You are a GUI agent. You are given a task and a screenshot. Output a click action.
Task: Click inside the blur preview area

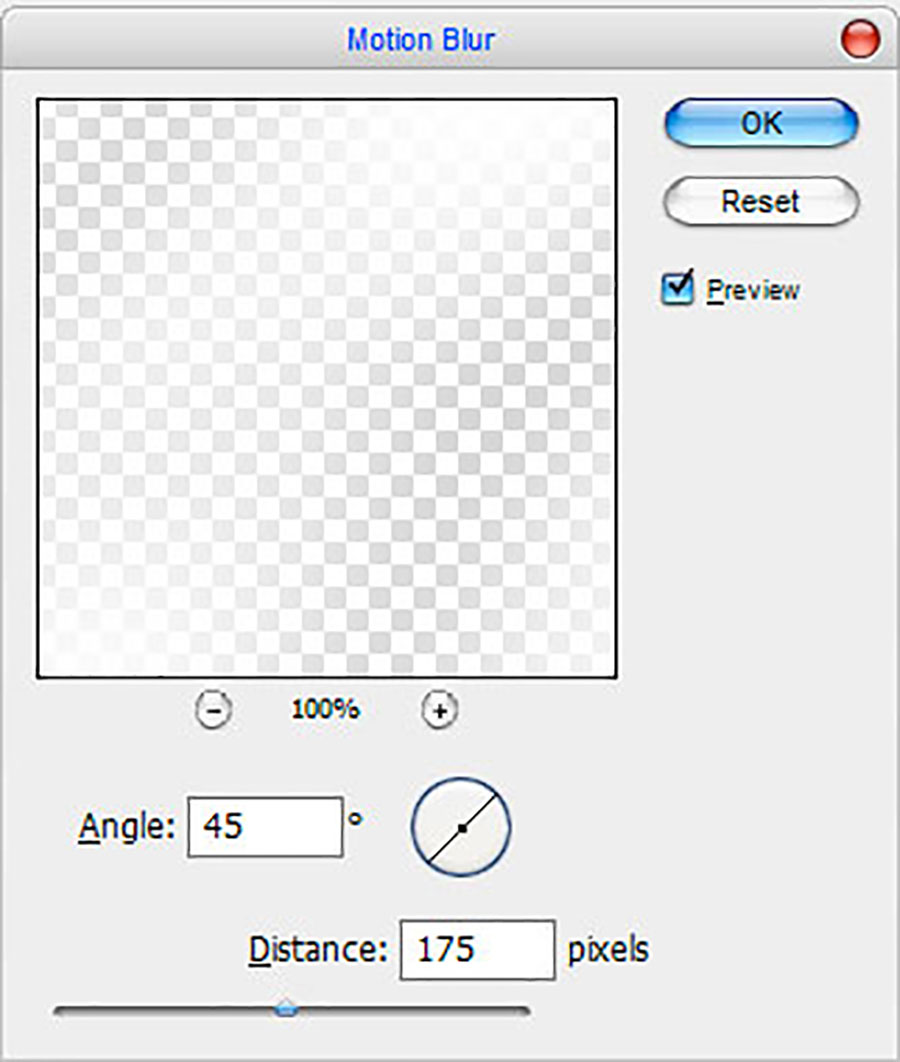326,388
